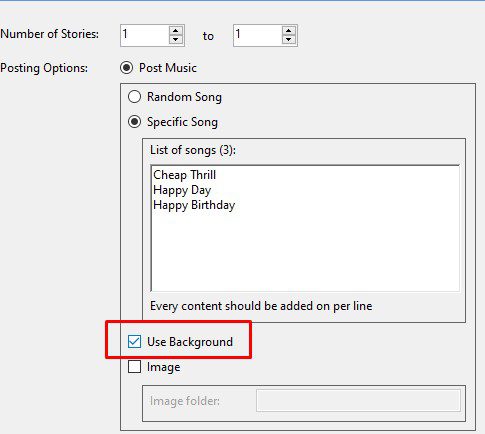Click the "Every content should be added" hint text
485x434 pixels.
pyautogui.click(x=261, y=306)
